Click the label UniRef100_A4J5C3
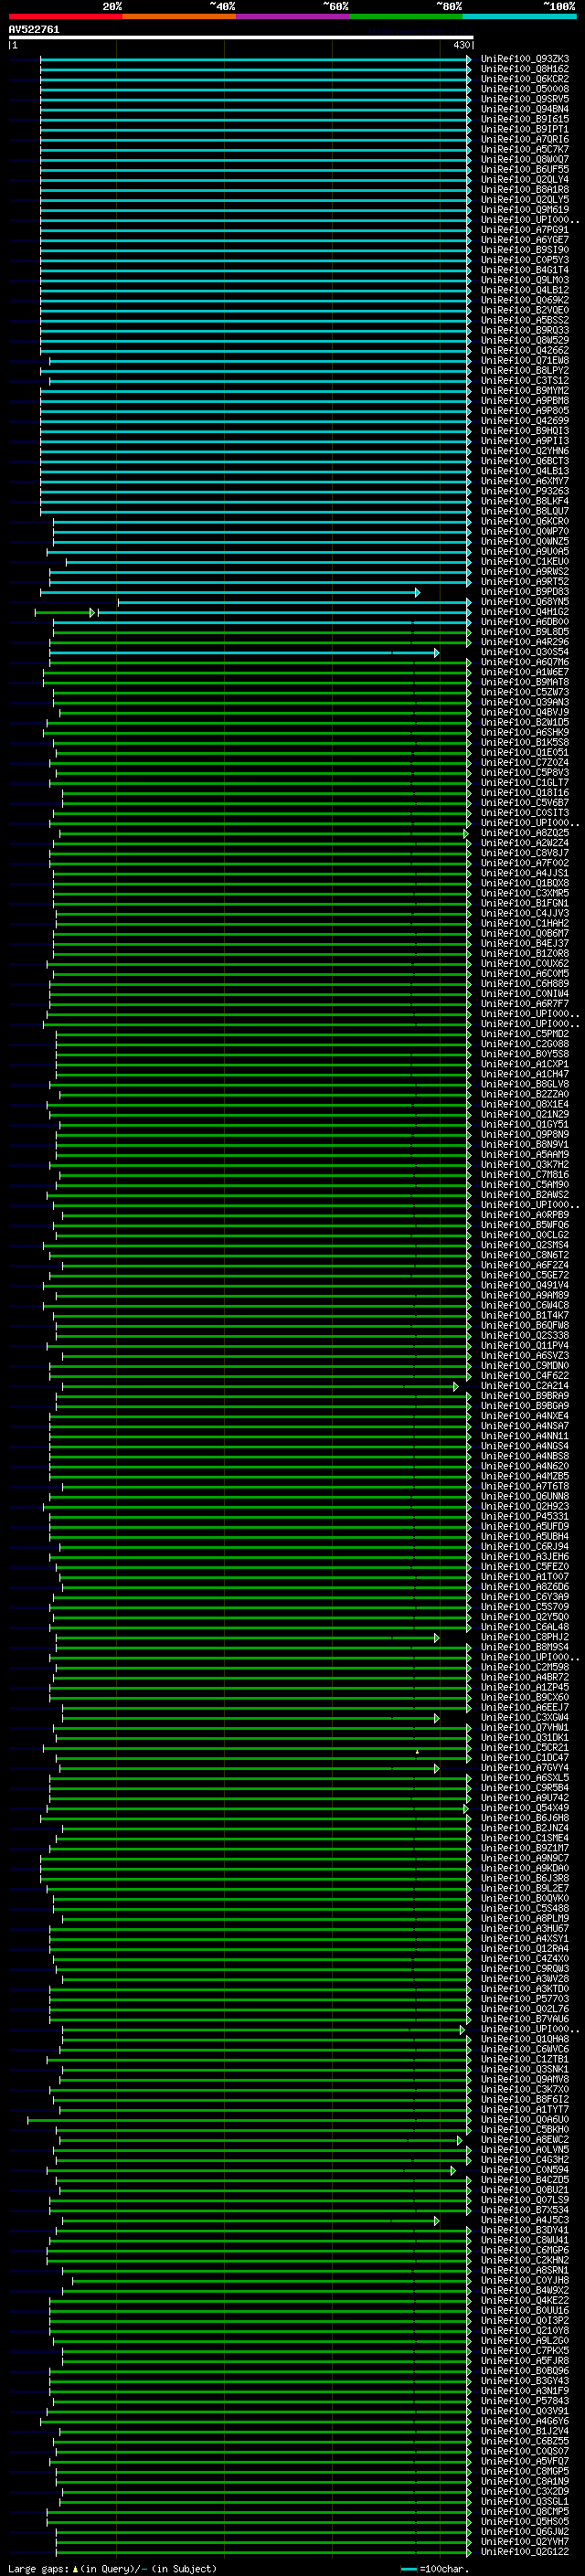 pos(525,2220)
